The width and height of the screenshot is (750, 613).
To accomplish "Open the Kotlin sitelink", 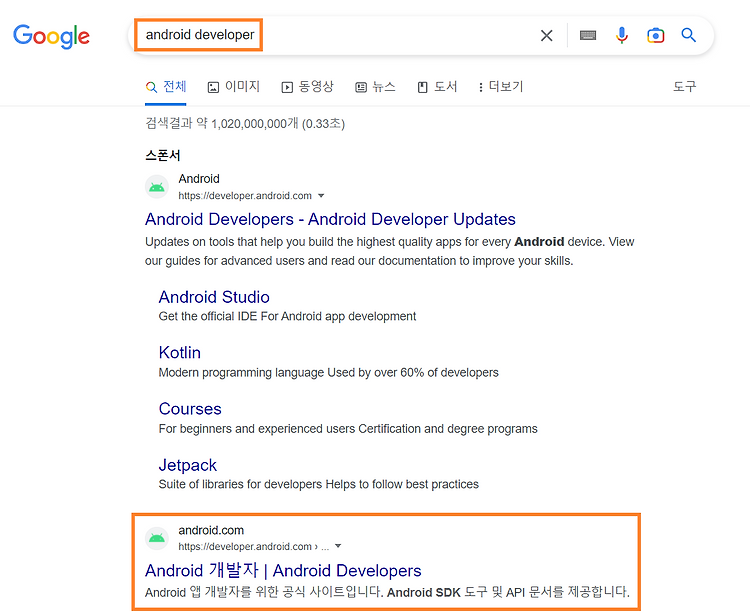I will pyautogui.click(x=179, y=352).
